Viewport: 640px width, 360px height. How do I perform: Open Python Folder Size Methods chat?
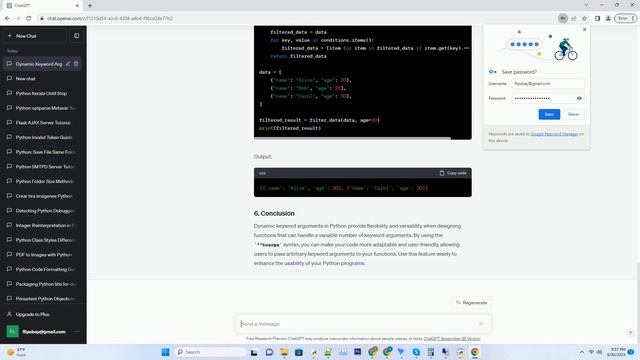coord(42,181)
